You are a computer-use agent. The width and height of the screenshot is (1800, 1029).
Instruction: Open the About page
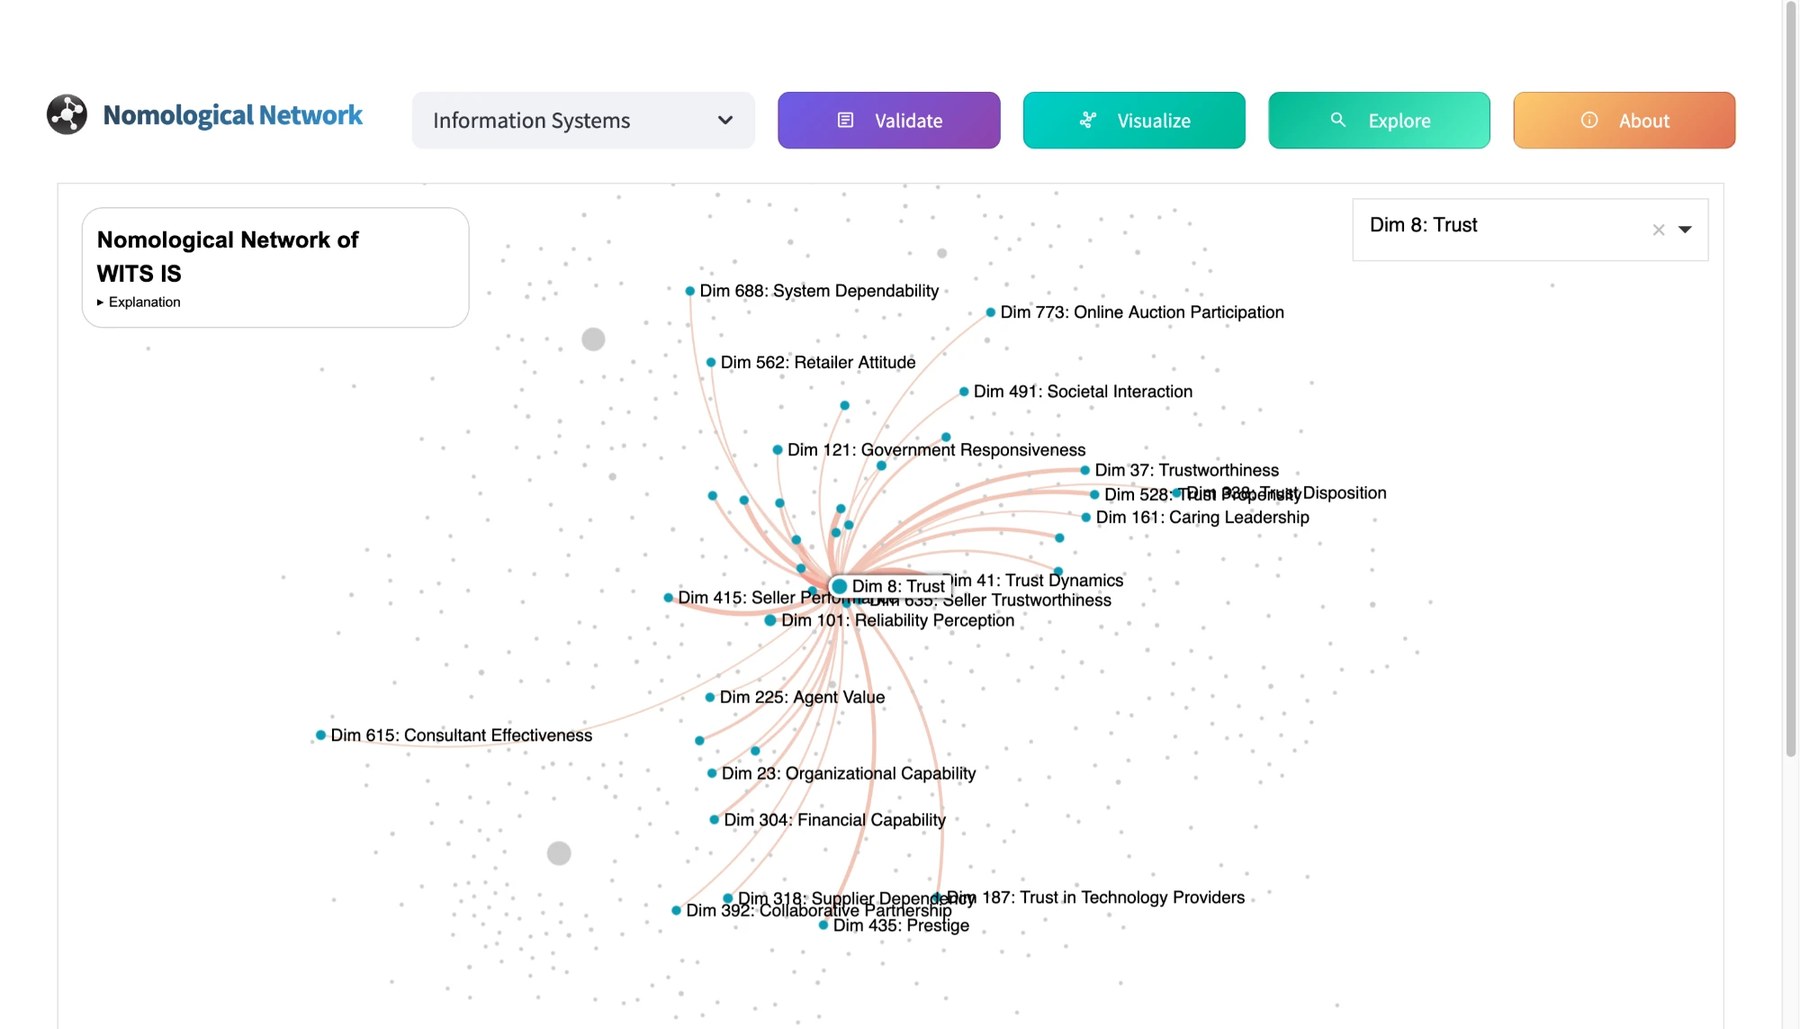[1624, 120]
